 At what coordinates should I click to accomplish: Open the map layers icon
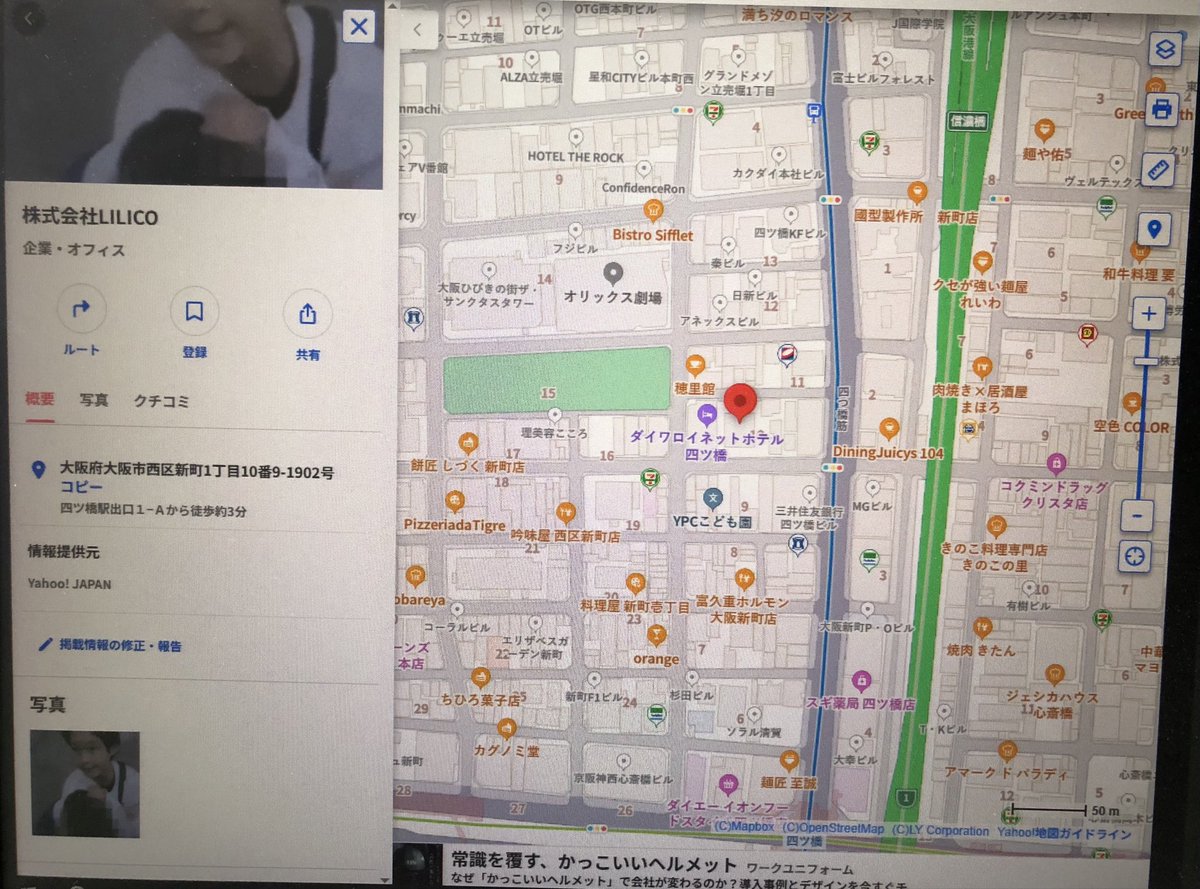(x=1164, y=48)
